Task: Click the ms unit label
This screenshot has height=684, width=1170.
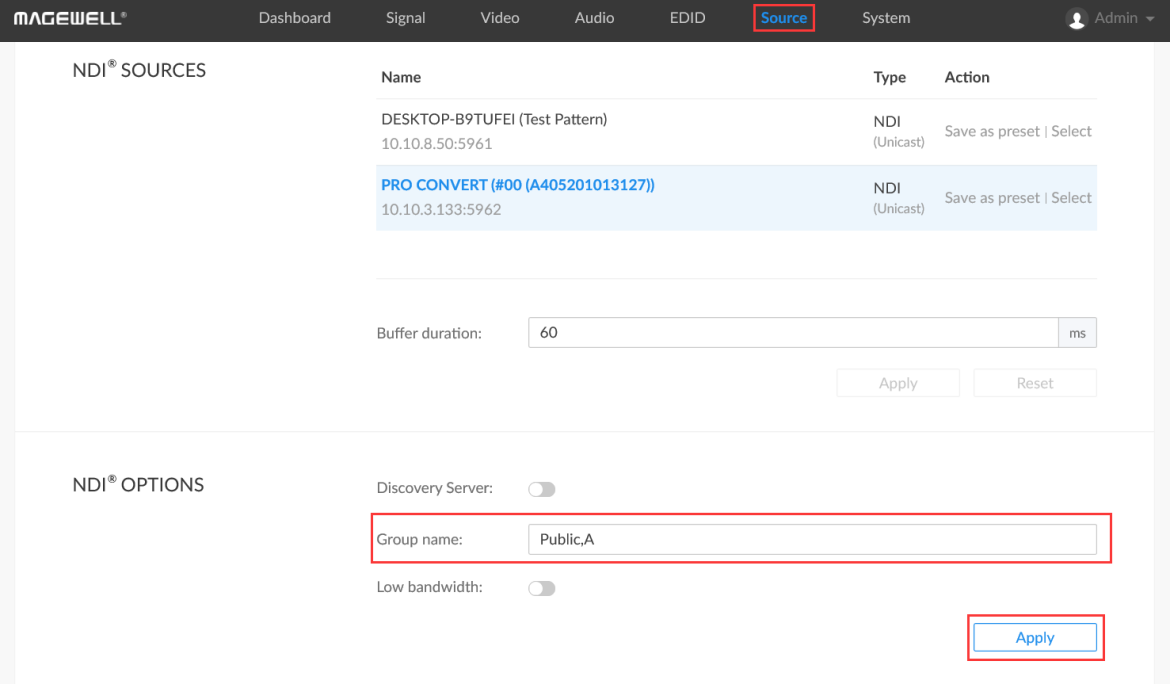Action: click(1077, 333)
